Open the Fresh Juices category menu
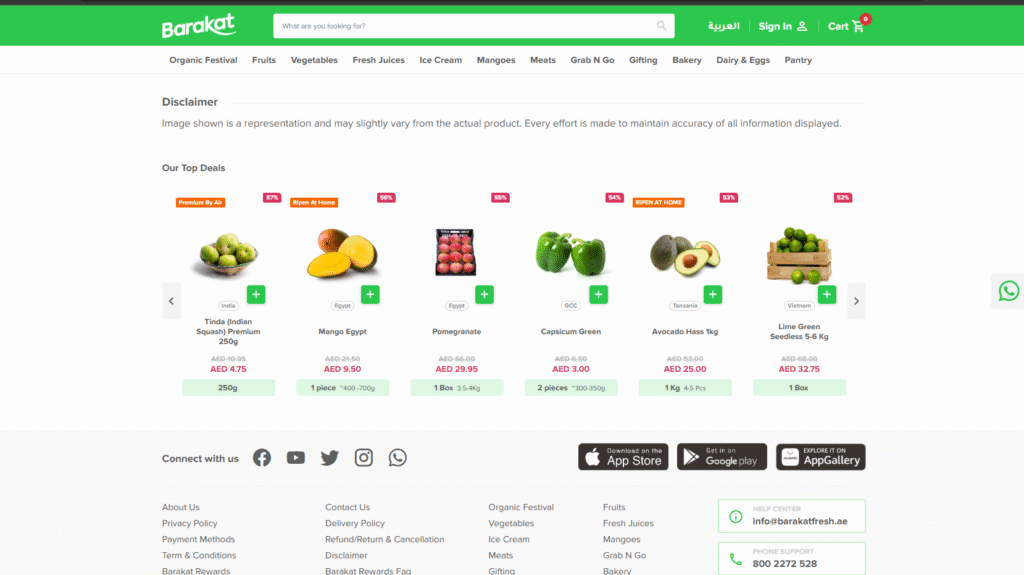The width and height of the screenshot is (1024, 575). (x=378, y=60)
